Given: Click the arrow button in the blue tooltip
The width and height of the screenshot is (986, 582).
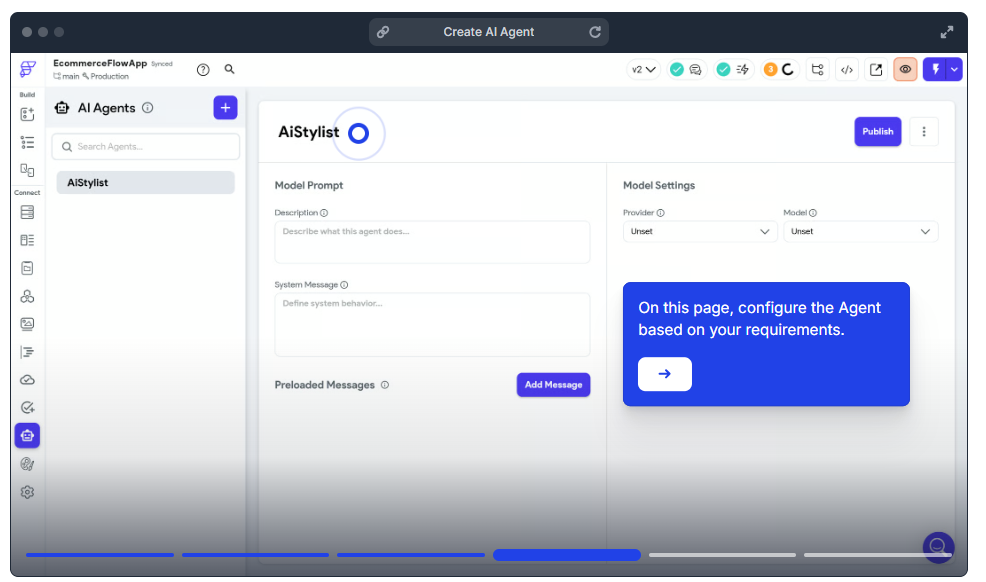Looking at the screenshot, I should 665,374.
